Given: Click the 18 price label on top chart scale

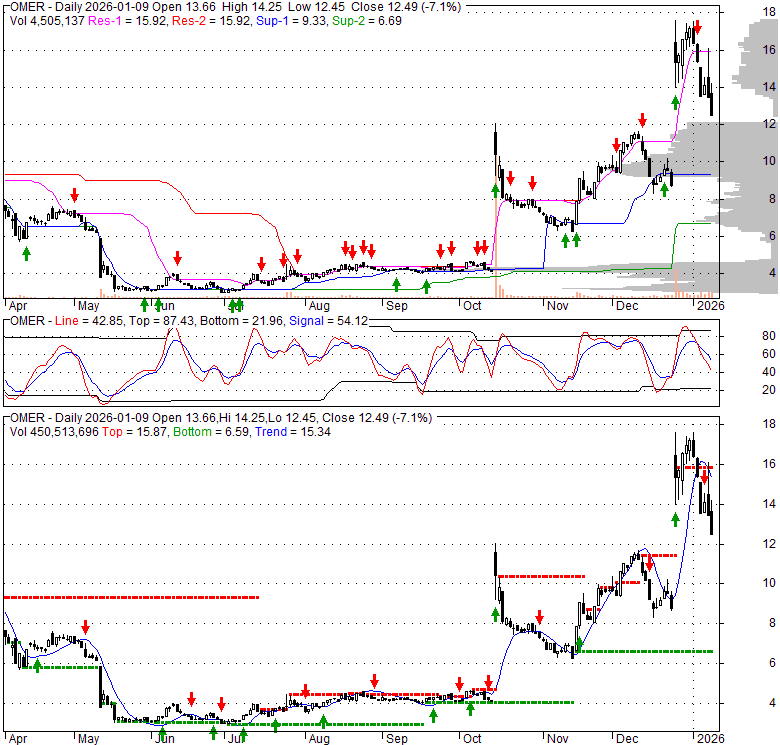Looking at the screenshot, I should (769, 12).
